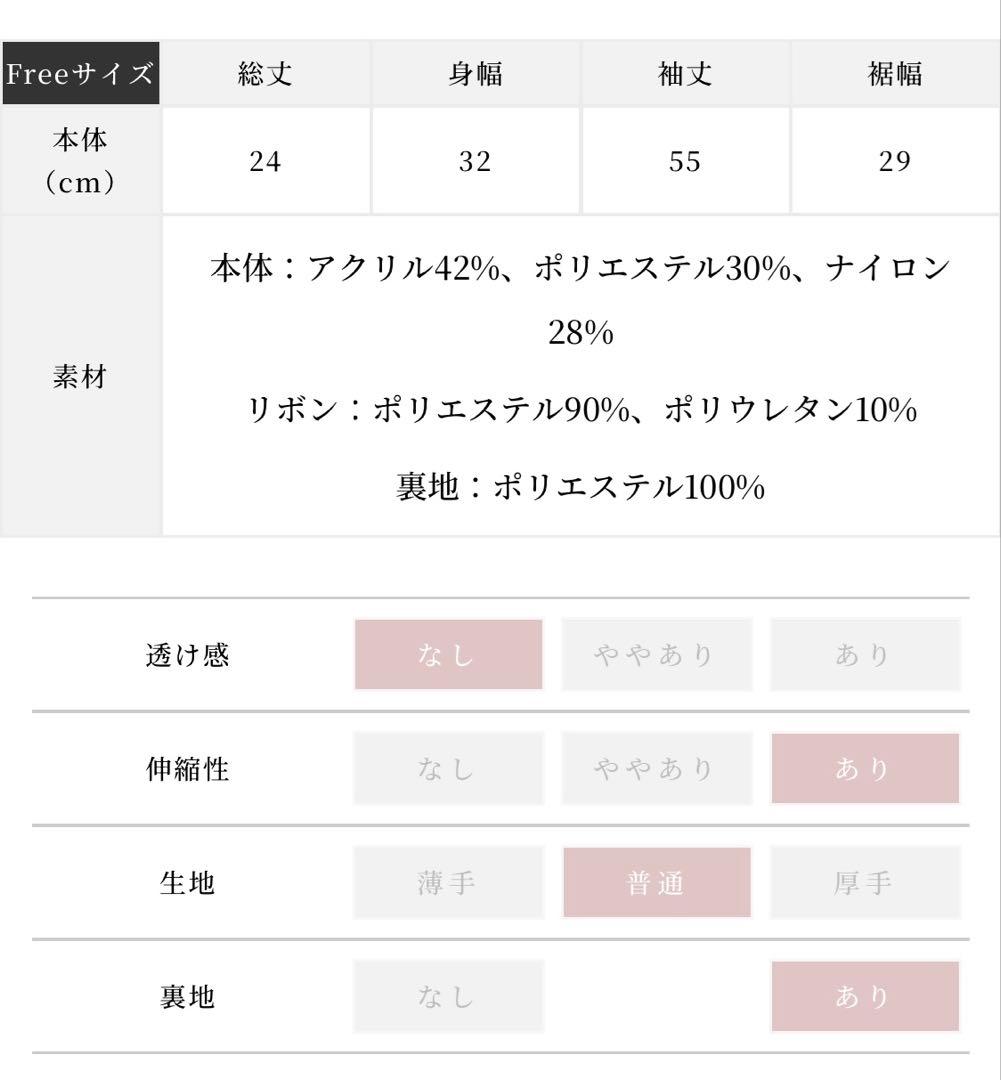Select the 身幅 column header
1001x1080 pixels.
point(476,74)
